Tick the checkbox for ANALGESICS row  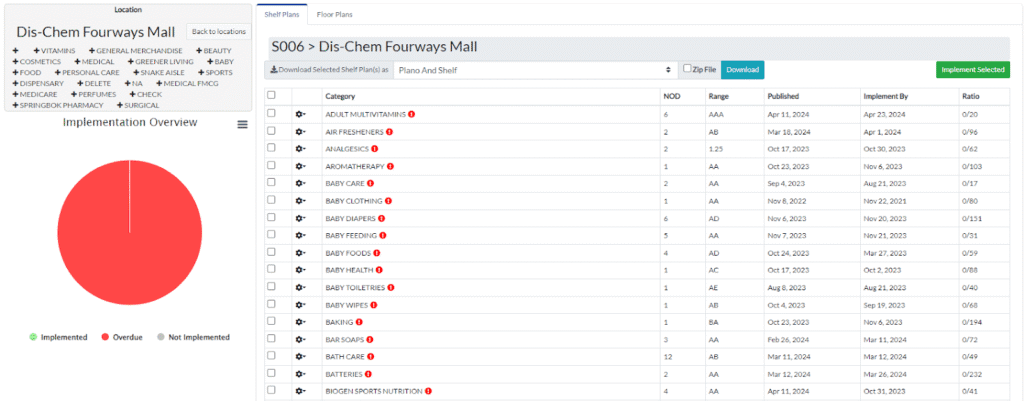click(x=271, y=149)
